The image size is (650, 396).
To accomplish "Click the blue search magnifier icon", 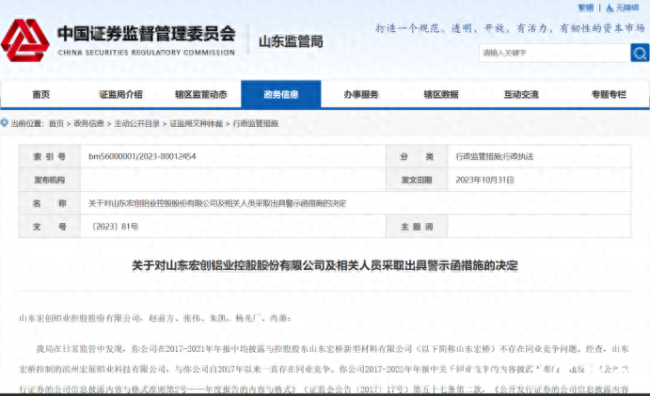I will click(x=640, y=53).
